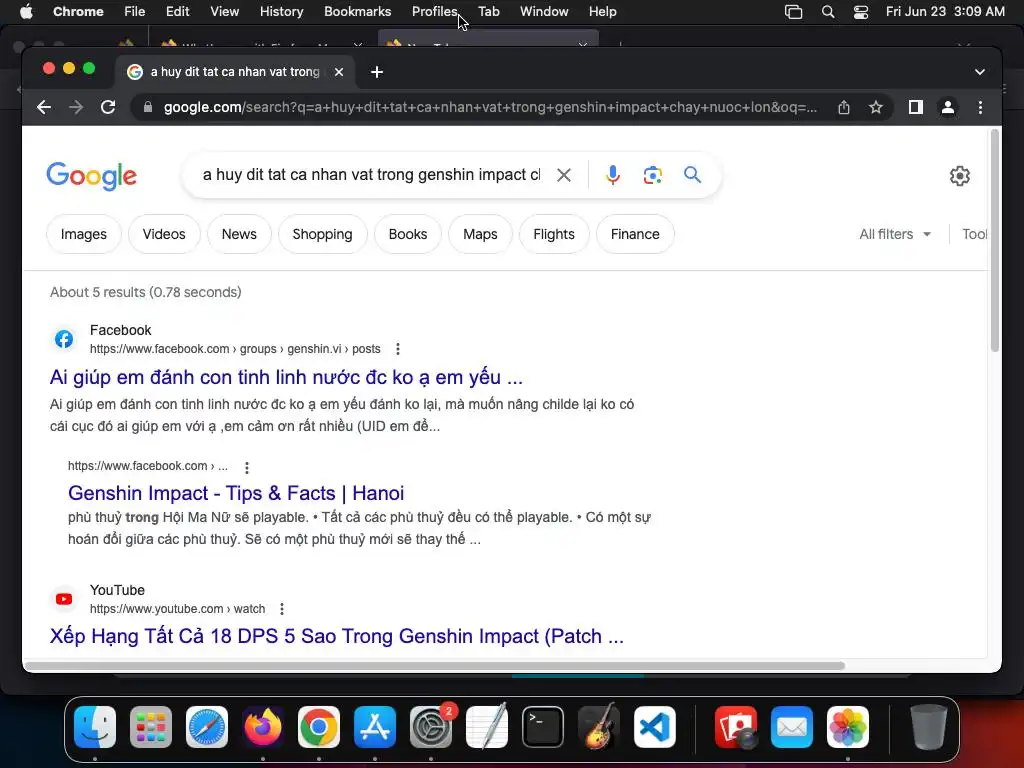Viewport: 1024px width, 768px height.
Task: Open GarageBand from the dock
Action: (x=599, y=727)
